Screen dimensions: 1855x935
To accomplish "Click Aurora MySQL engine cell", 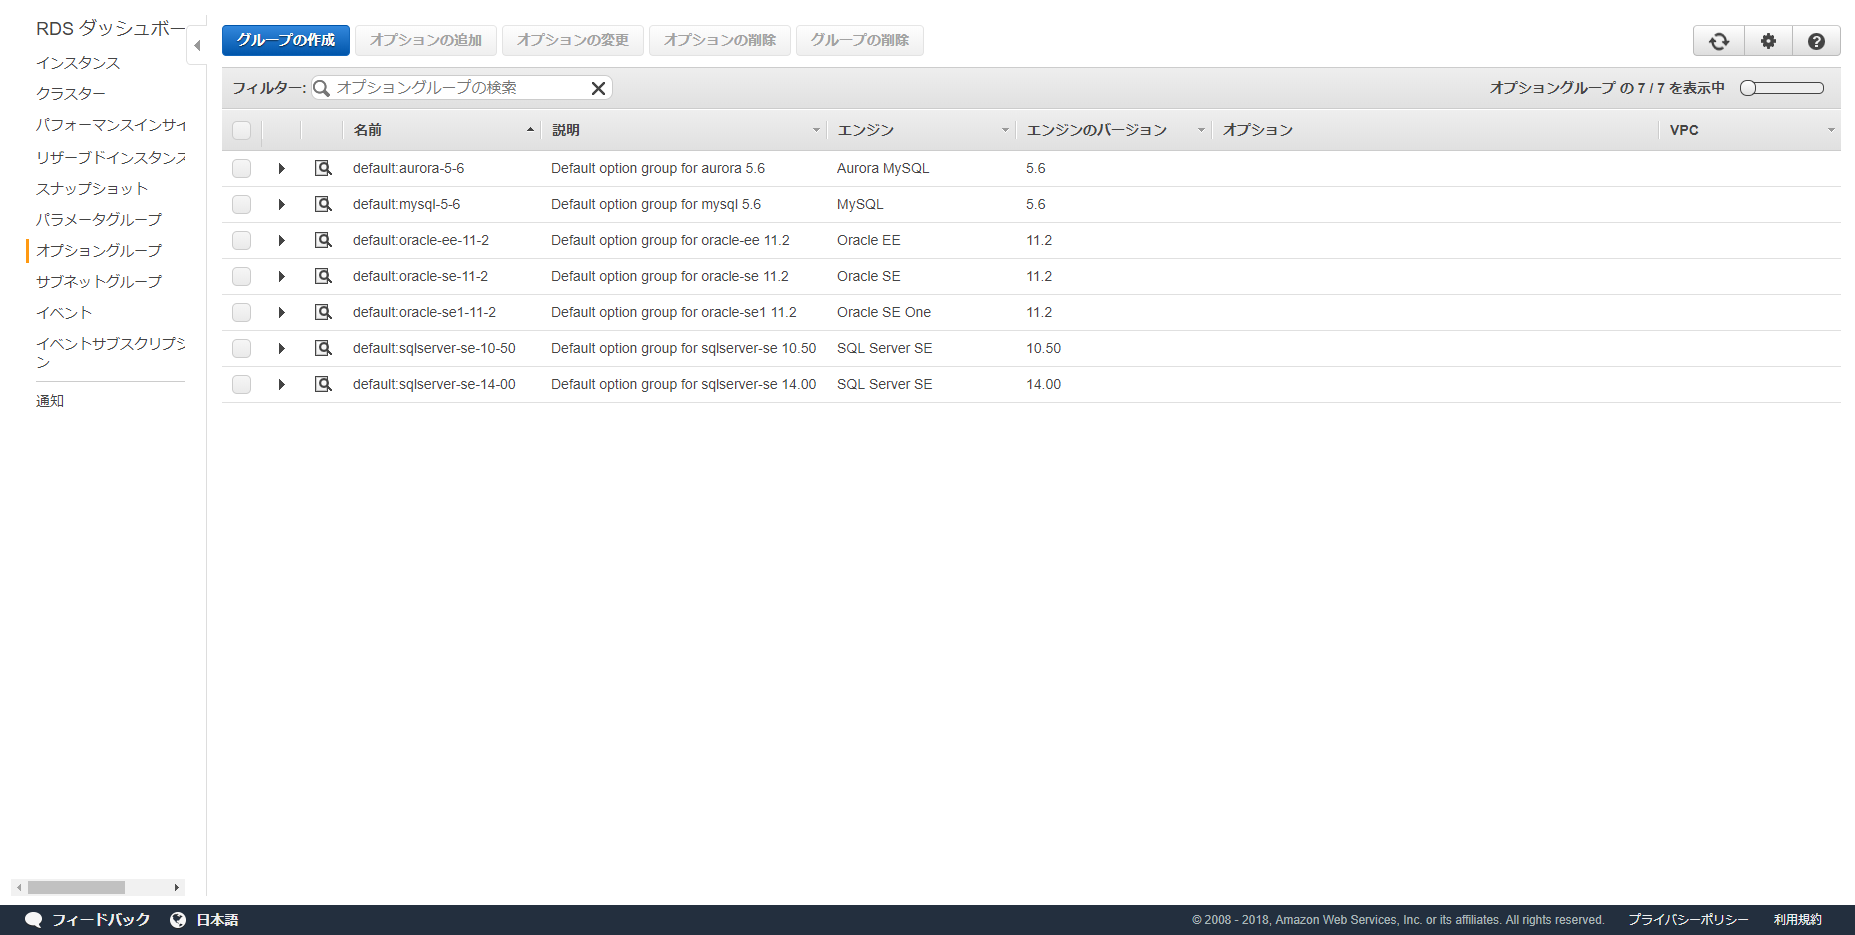I will 883,168.
